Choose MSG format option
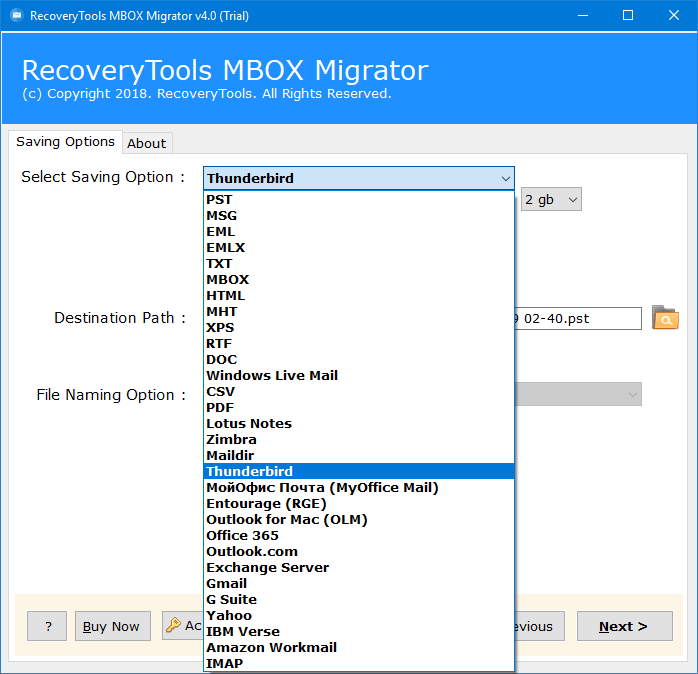Viewport: 698px width, 674px height. (x=359, y=215)
